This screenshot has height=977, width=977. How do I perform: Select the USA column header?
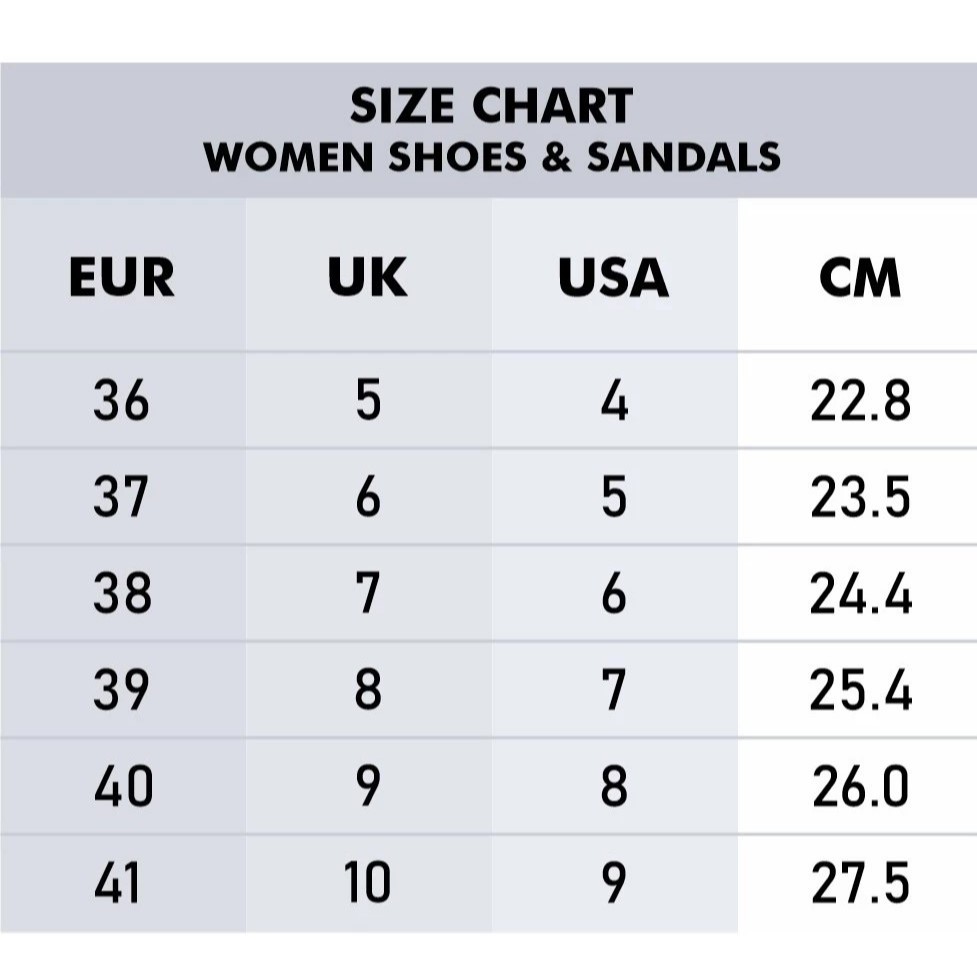[x=613, y=277]
